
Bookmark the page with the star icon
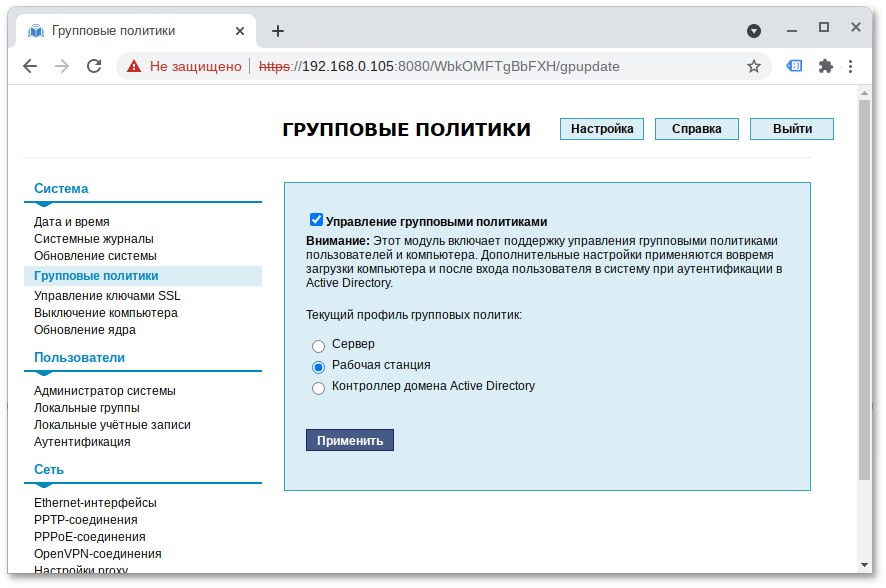pos(753,66)
